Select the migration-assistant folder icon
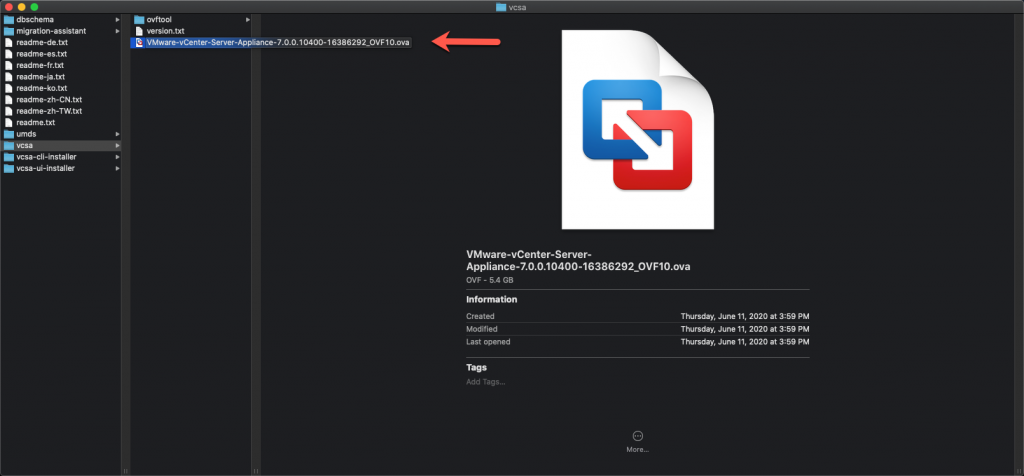This screenshot has height=476, width=1024. coord(9,31)
